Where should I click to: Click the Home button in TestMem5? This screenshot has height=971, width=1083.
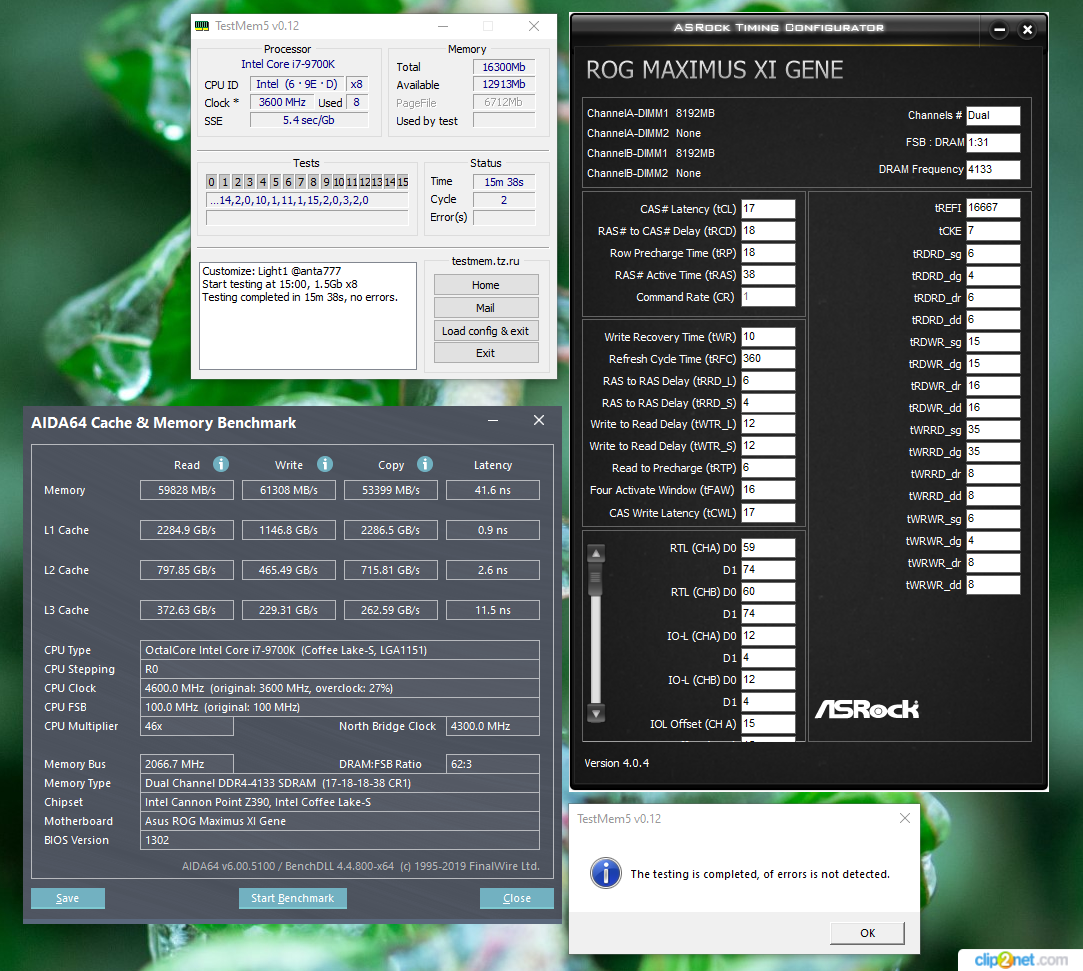tap(486, 285)
